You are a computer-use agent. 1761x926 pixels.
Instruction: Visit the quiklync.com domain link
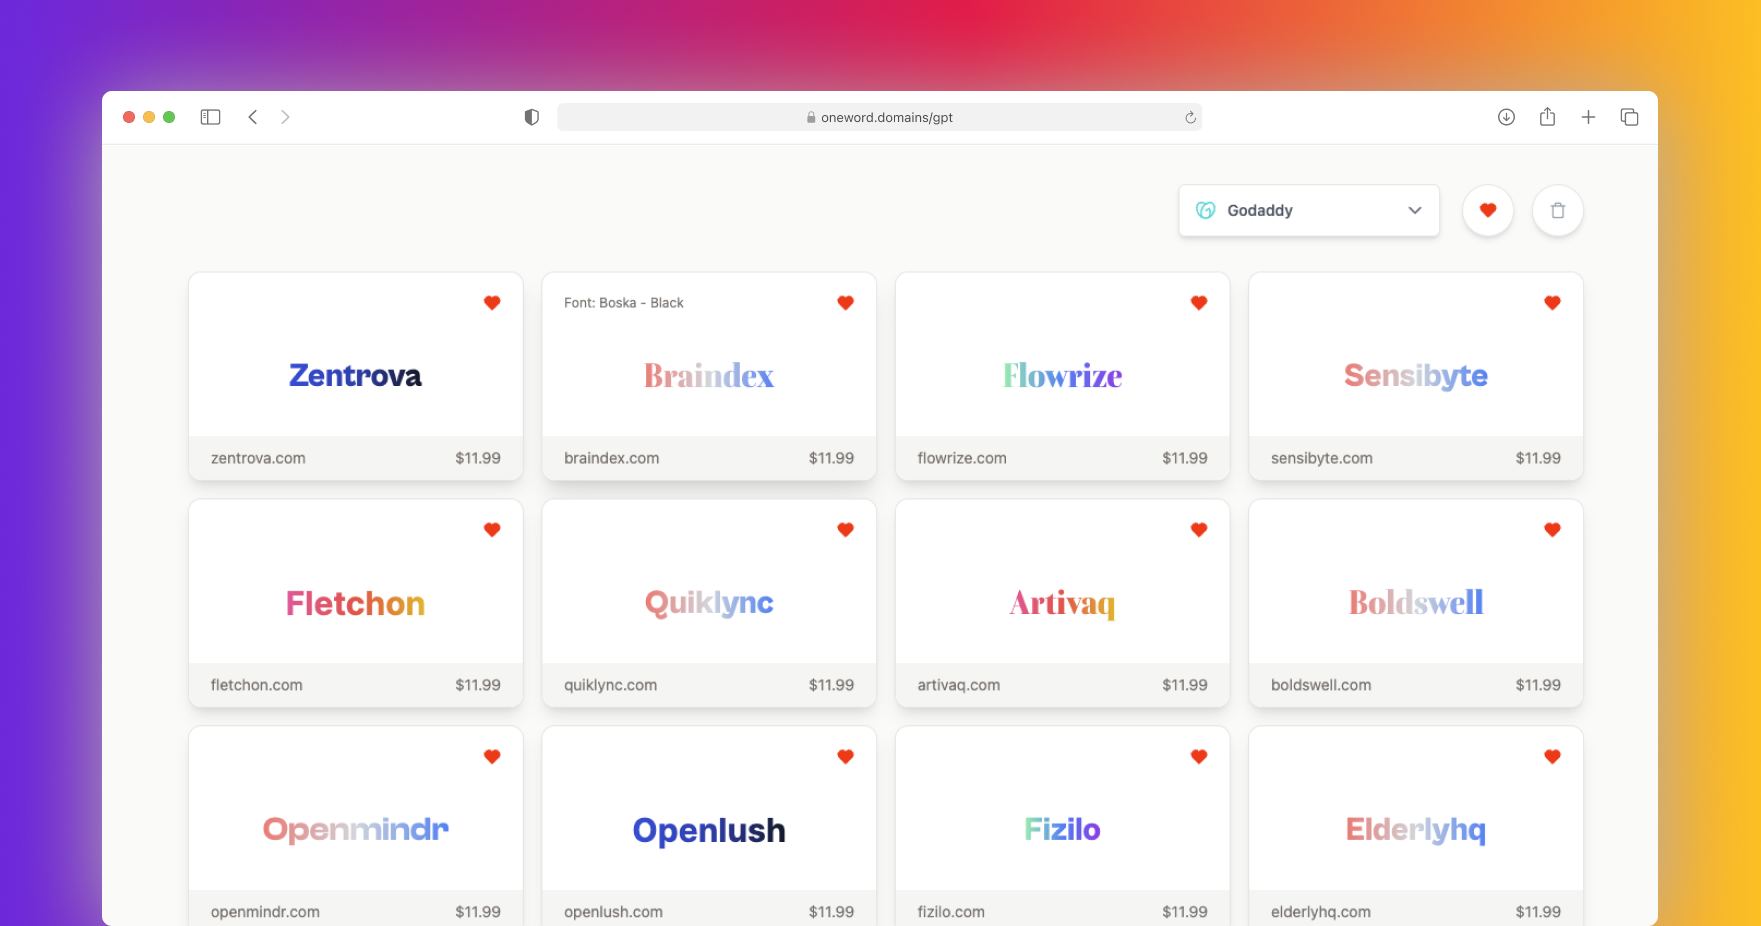point(610,685)
